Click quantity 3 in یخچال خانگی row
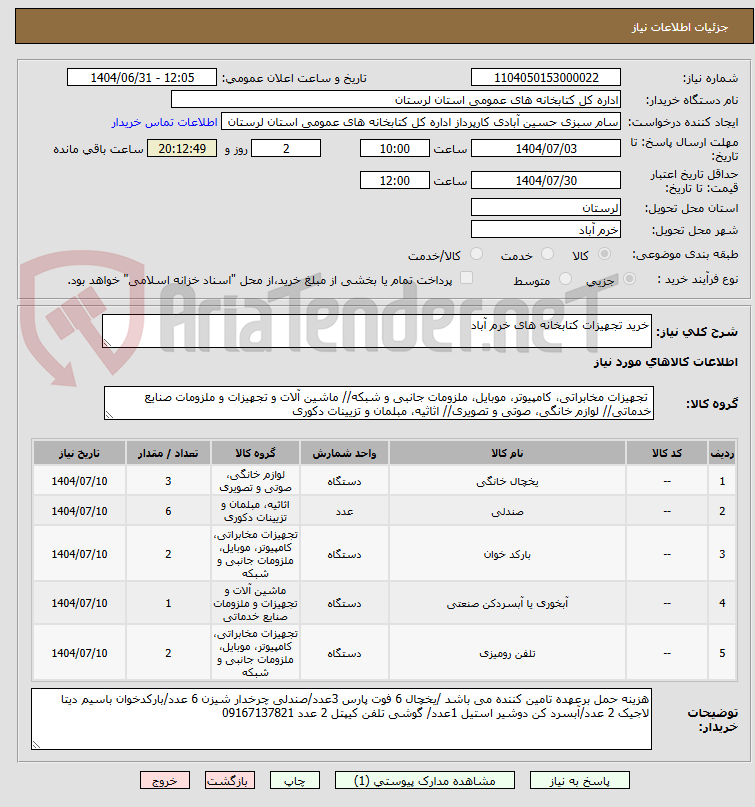Image resolution: width=755 pixels, height=807 pixels. click(168, 481)
